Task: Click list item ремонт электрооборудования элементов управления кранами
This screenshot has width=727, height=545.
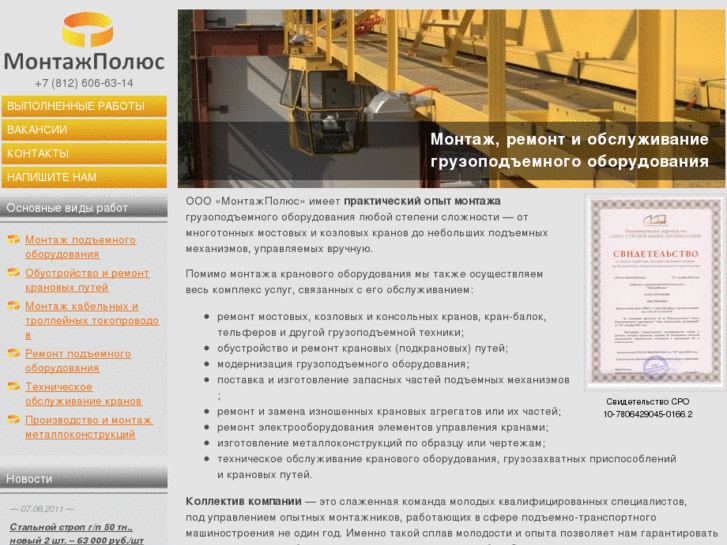Action: (x=383, y=427)
